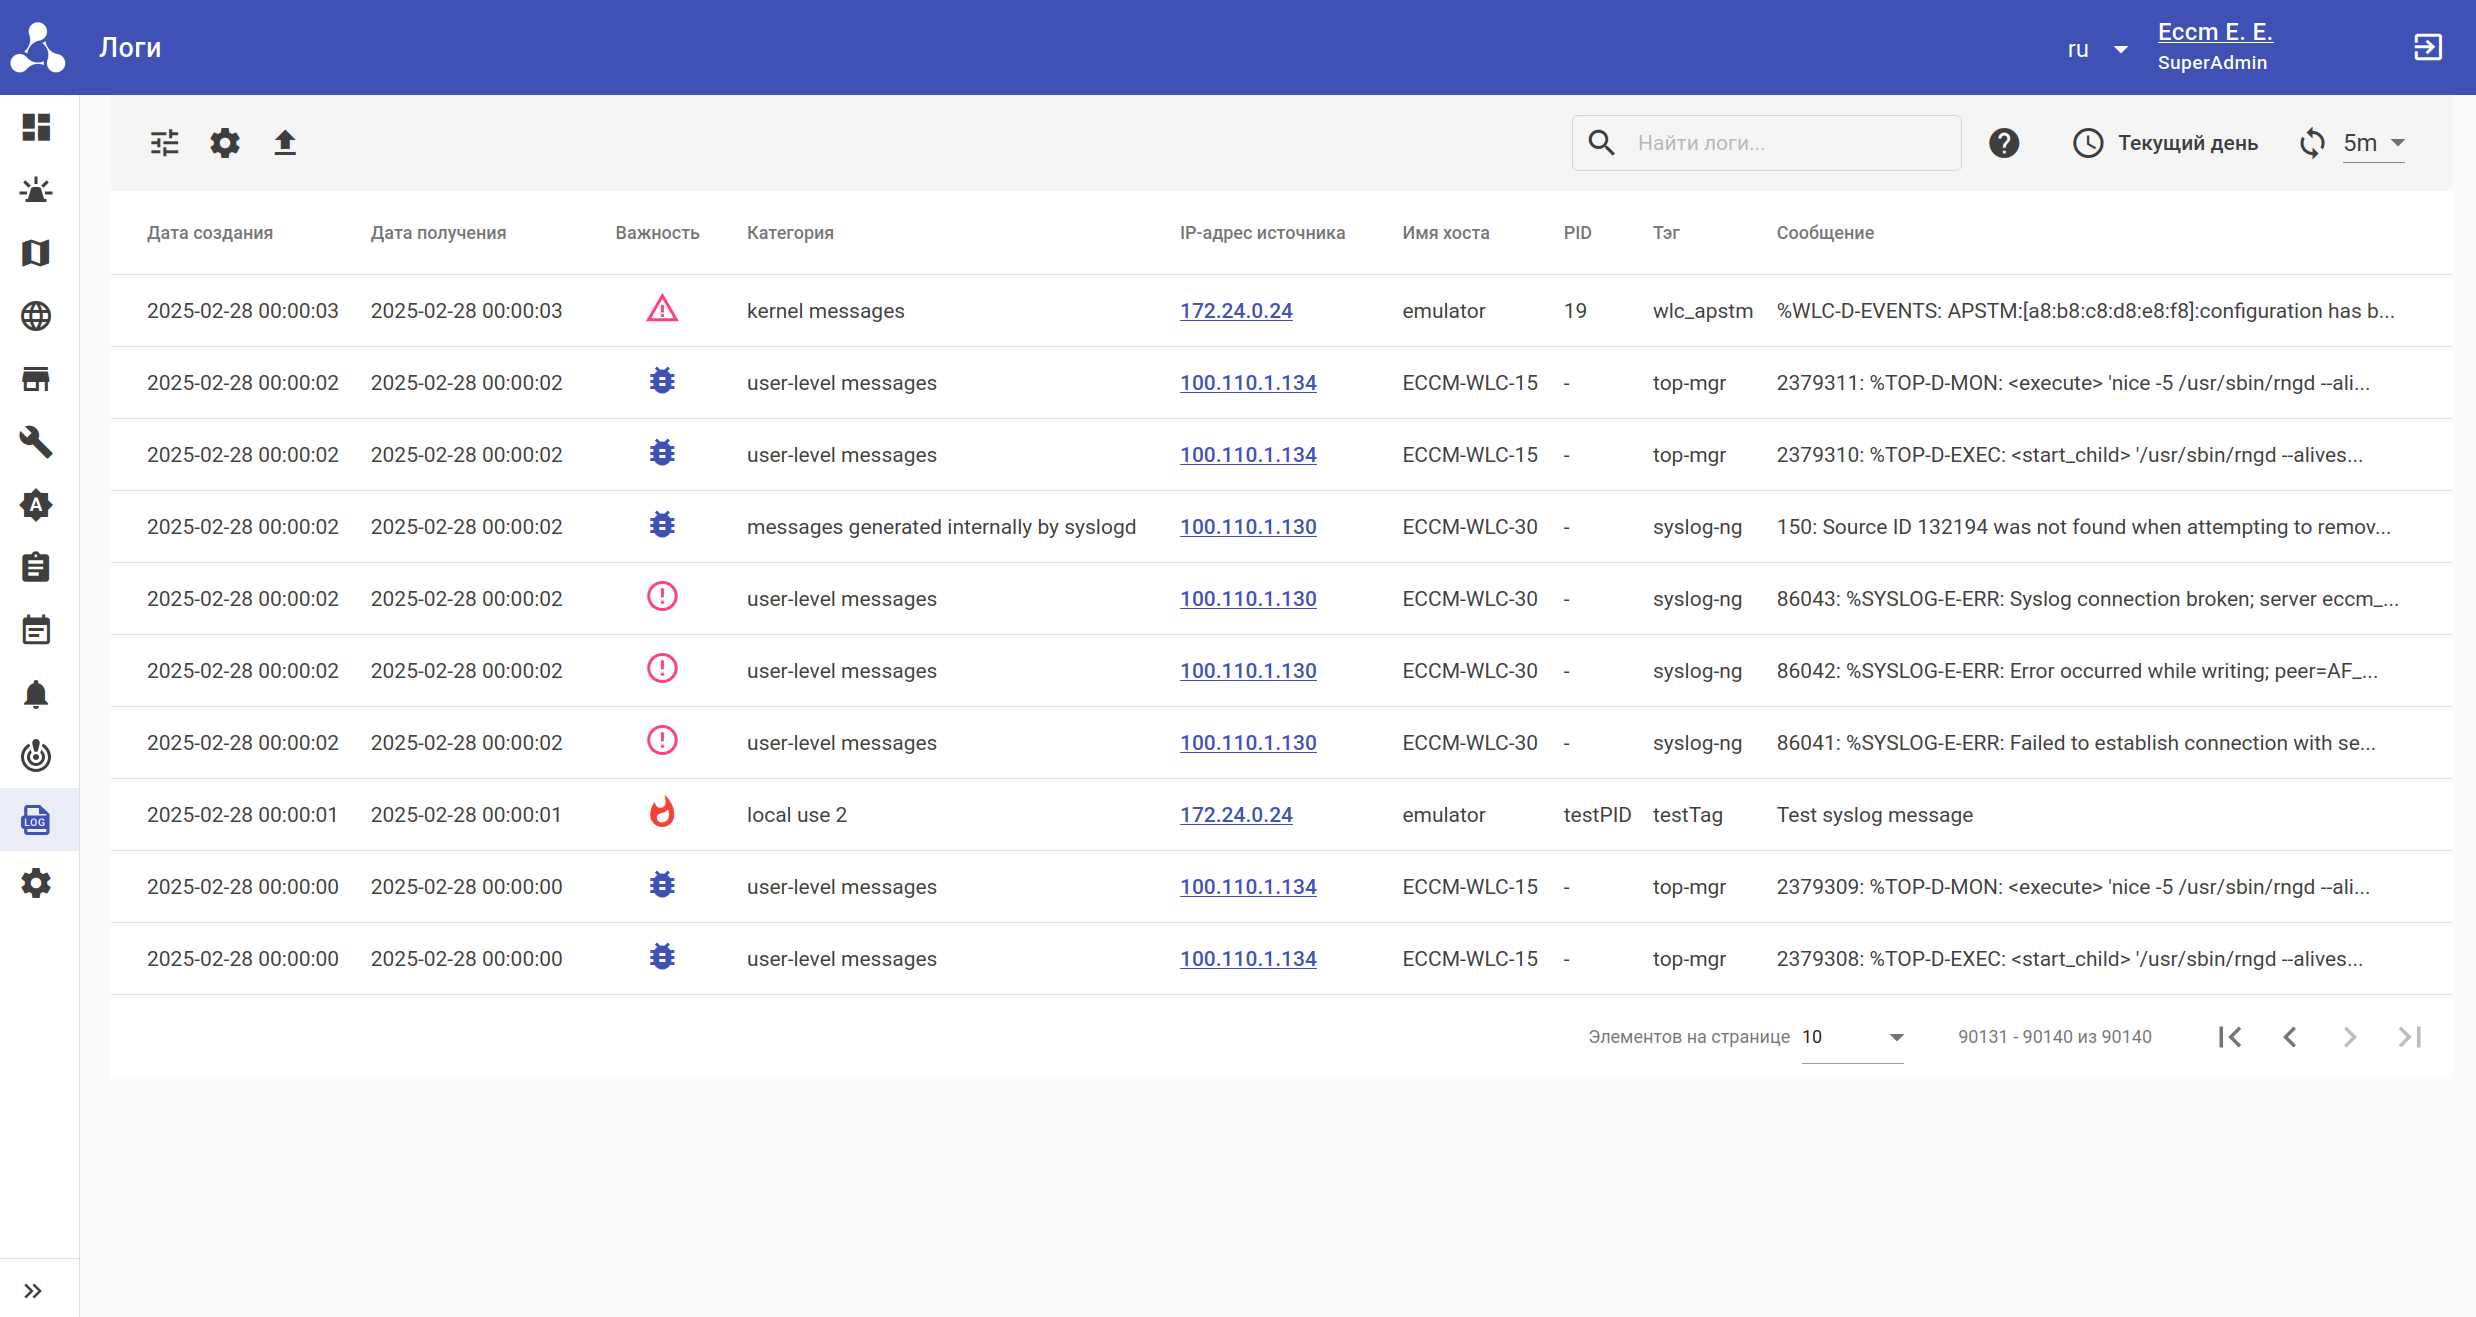The image size is (2476, 1317).
Task: Open the 5m refresh interval dropdown
Action: point(2373,143)
